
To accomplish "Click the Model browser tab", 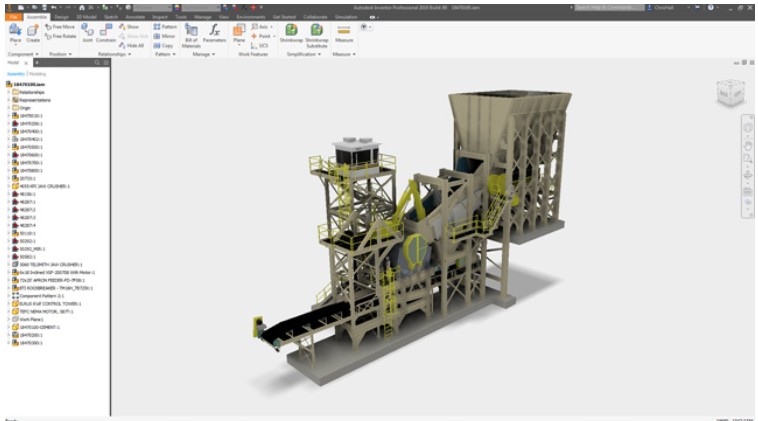I will point(13,62).
